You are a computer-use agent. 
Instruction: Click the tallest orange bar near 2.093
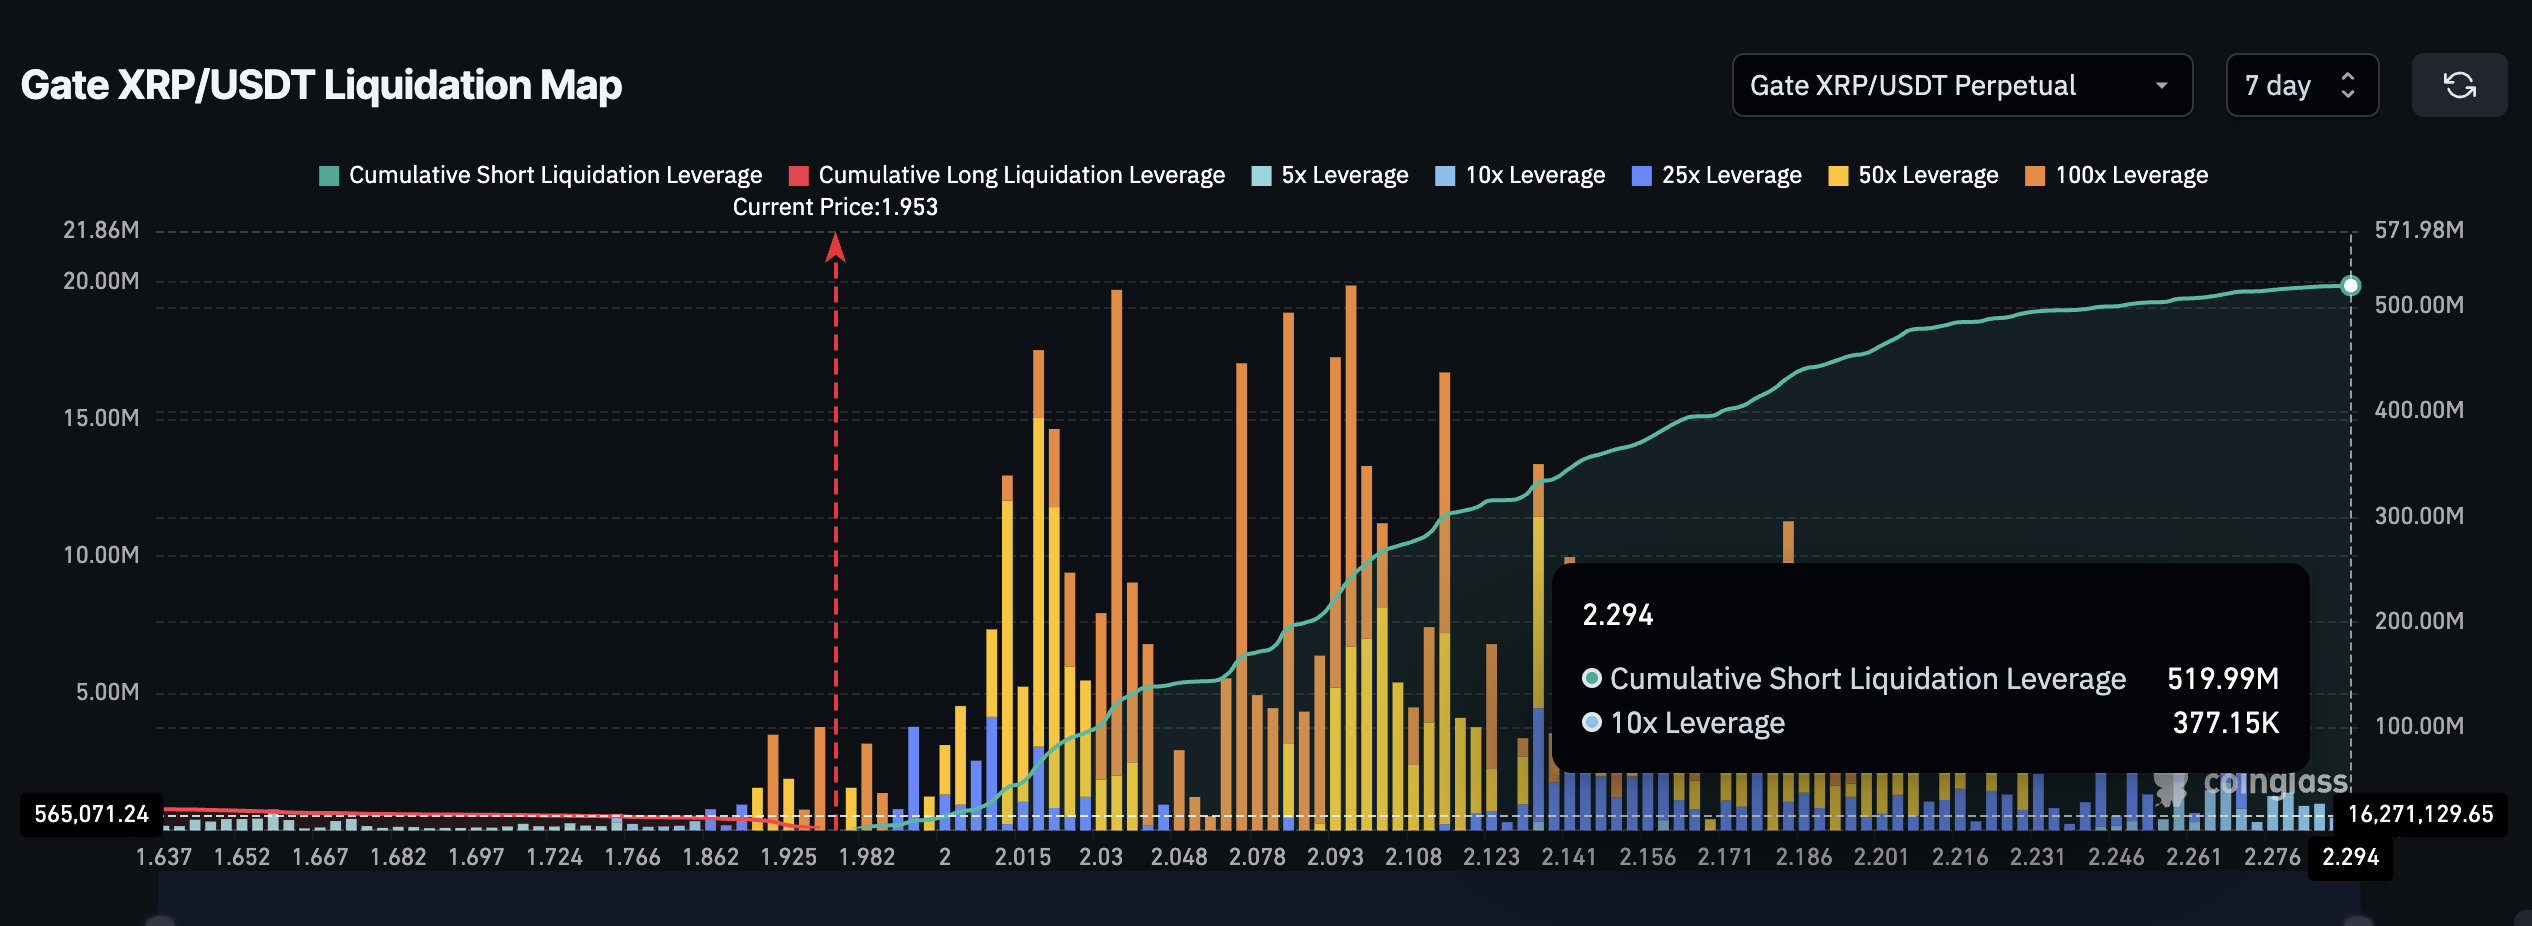pyautogui.click(x=1351, y=558)
